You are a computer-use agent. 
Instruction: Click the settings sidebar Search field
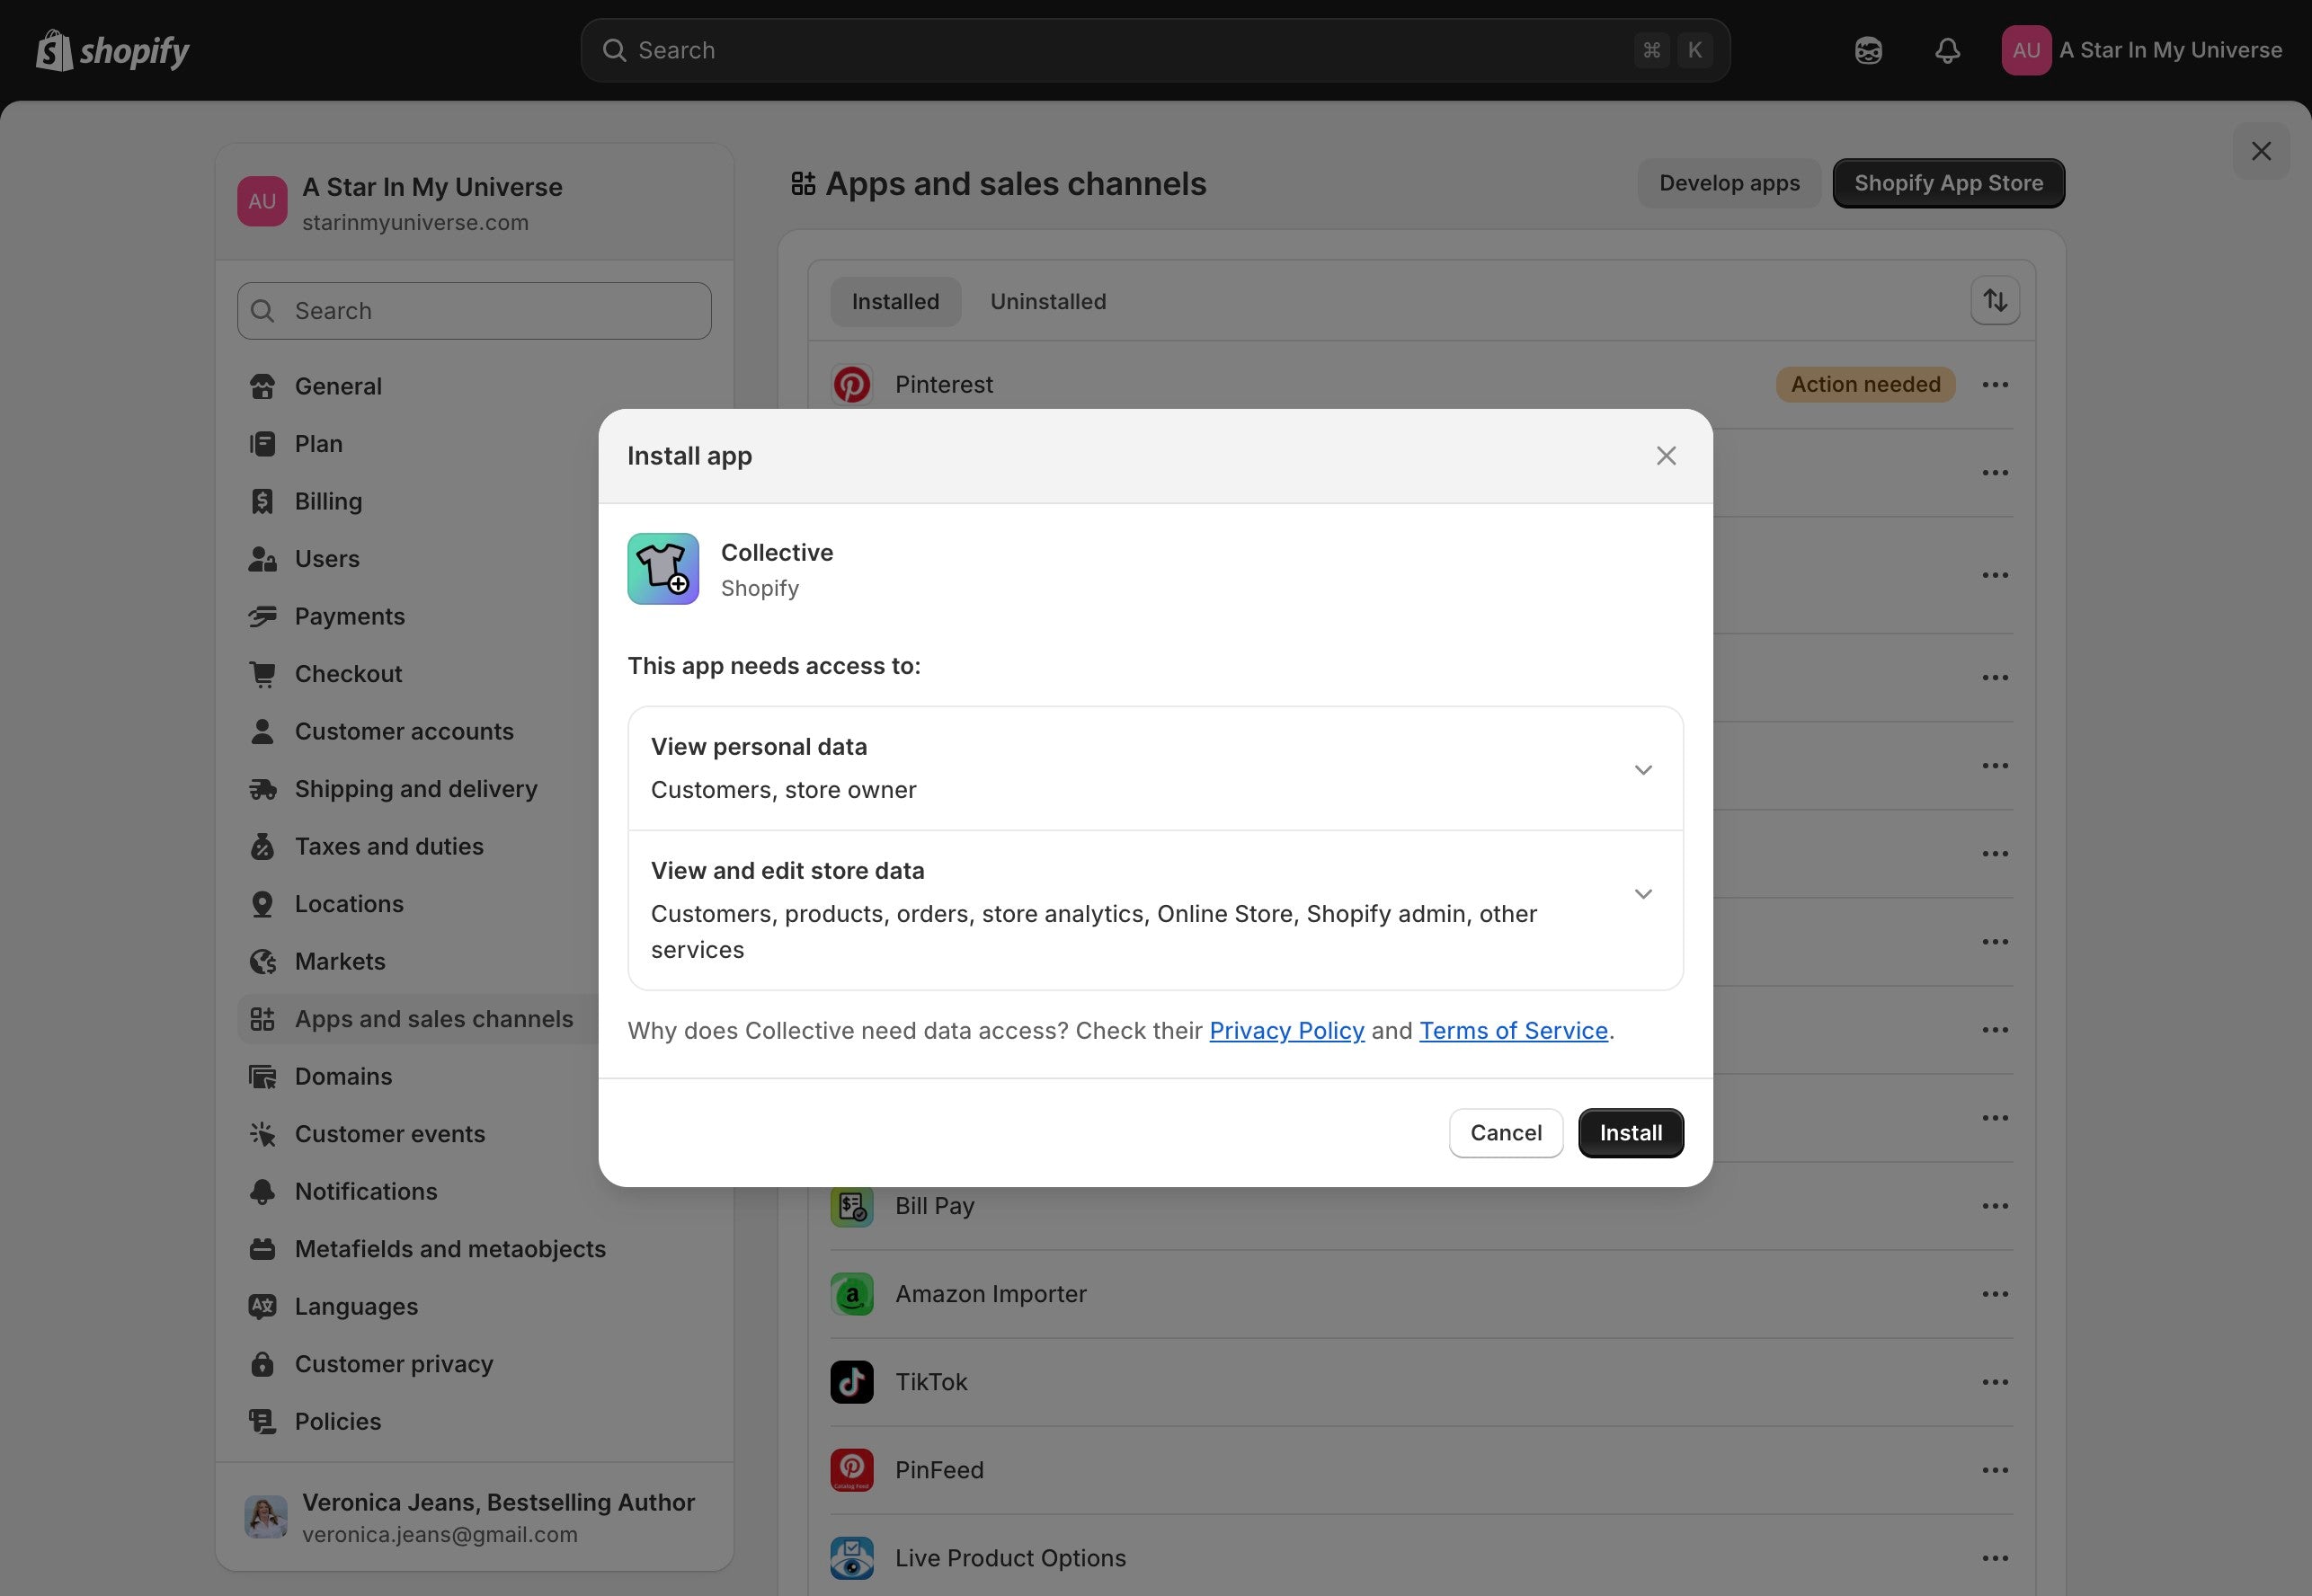pyautogui.click(x=474, y=311)
